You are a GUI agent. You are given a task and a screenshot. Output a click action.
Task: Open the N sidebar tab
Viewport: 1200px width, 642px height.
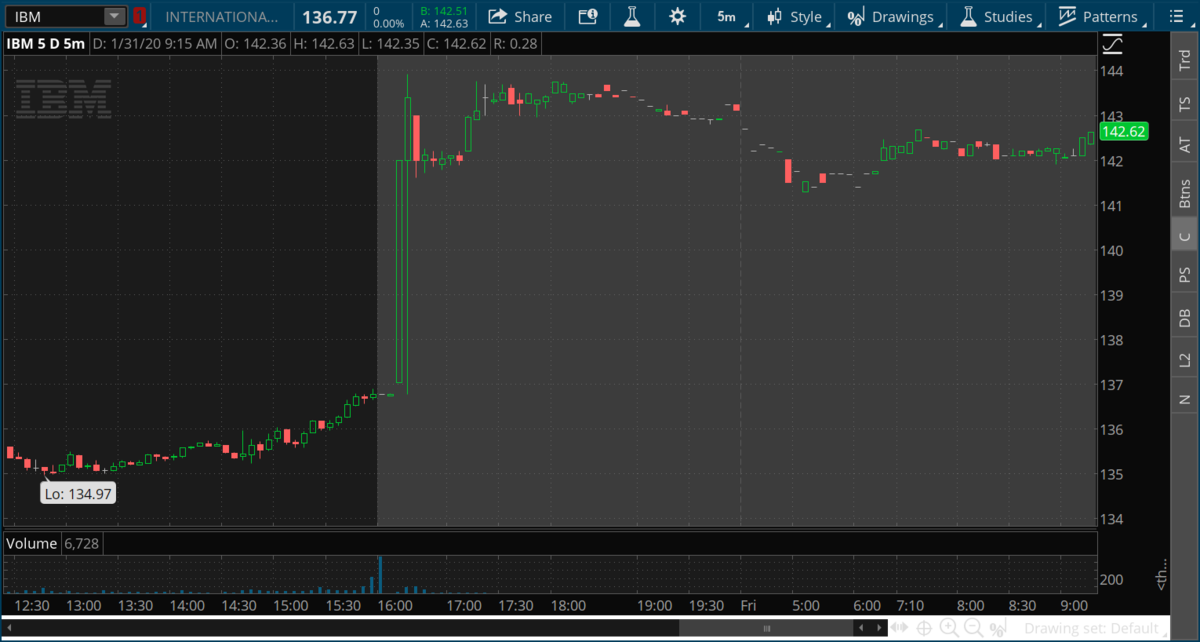click(x=1185, y=400)
